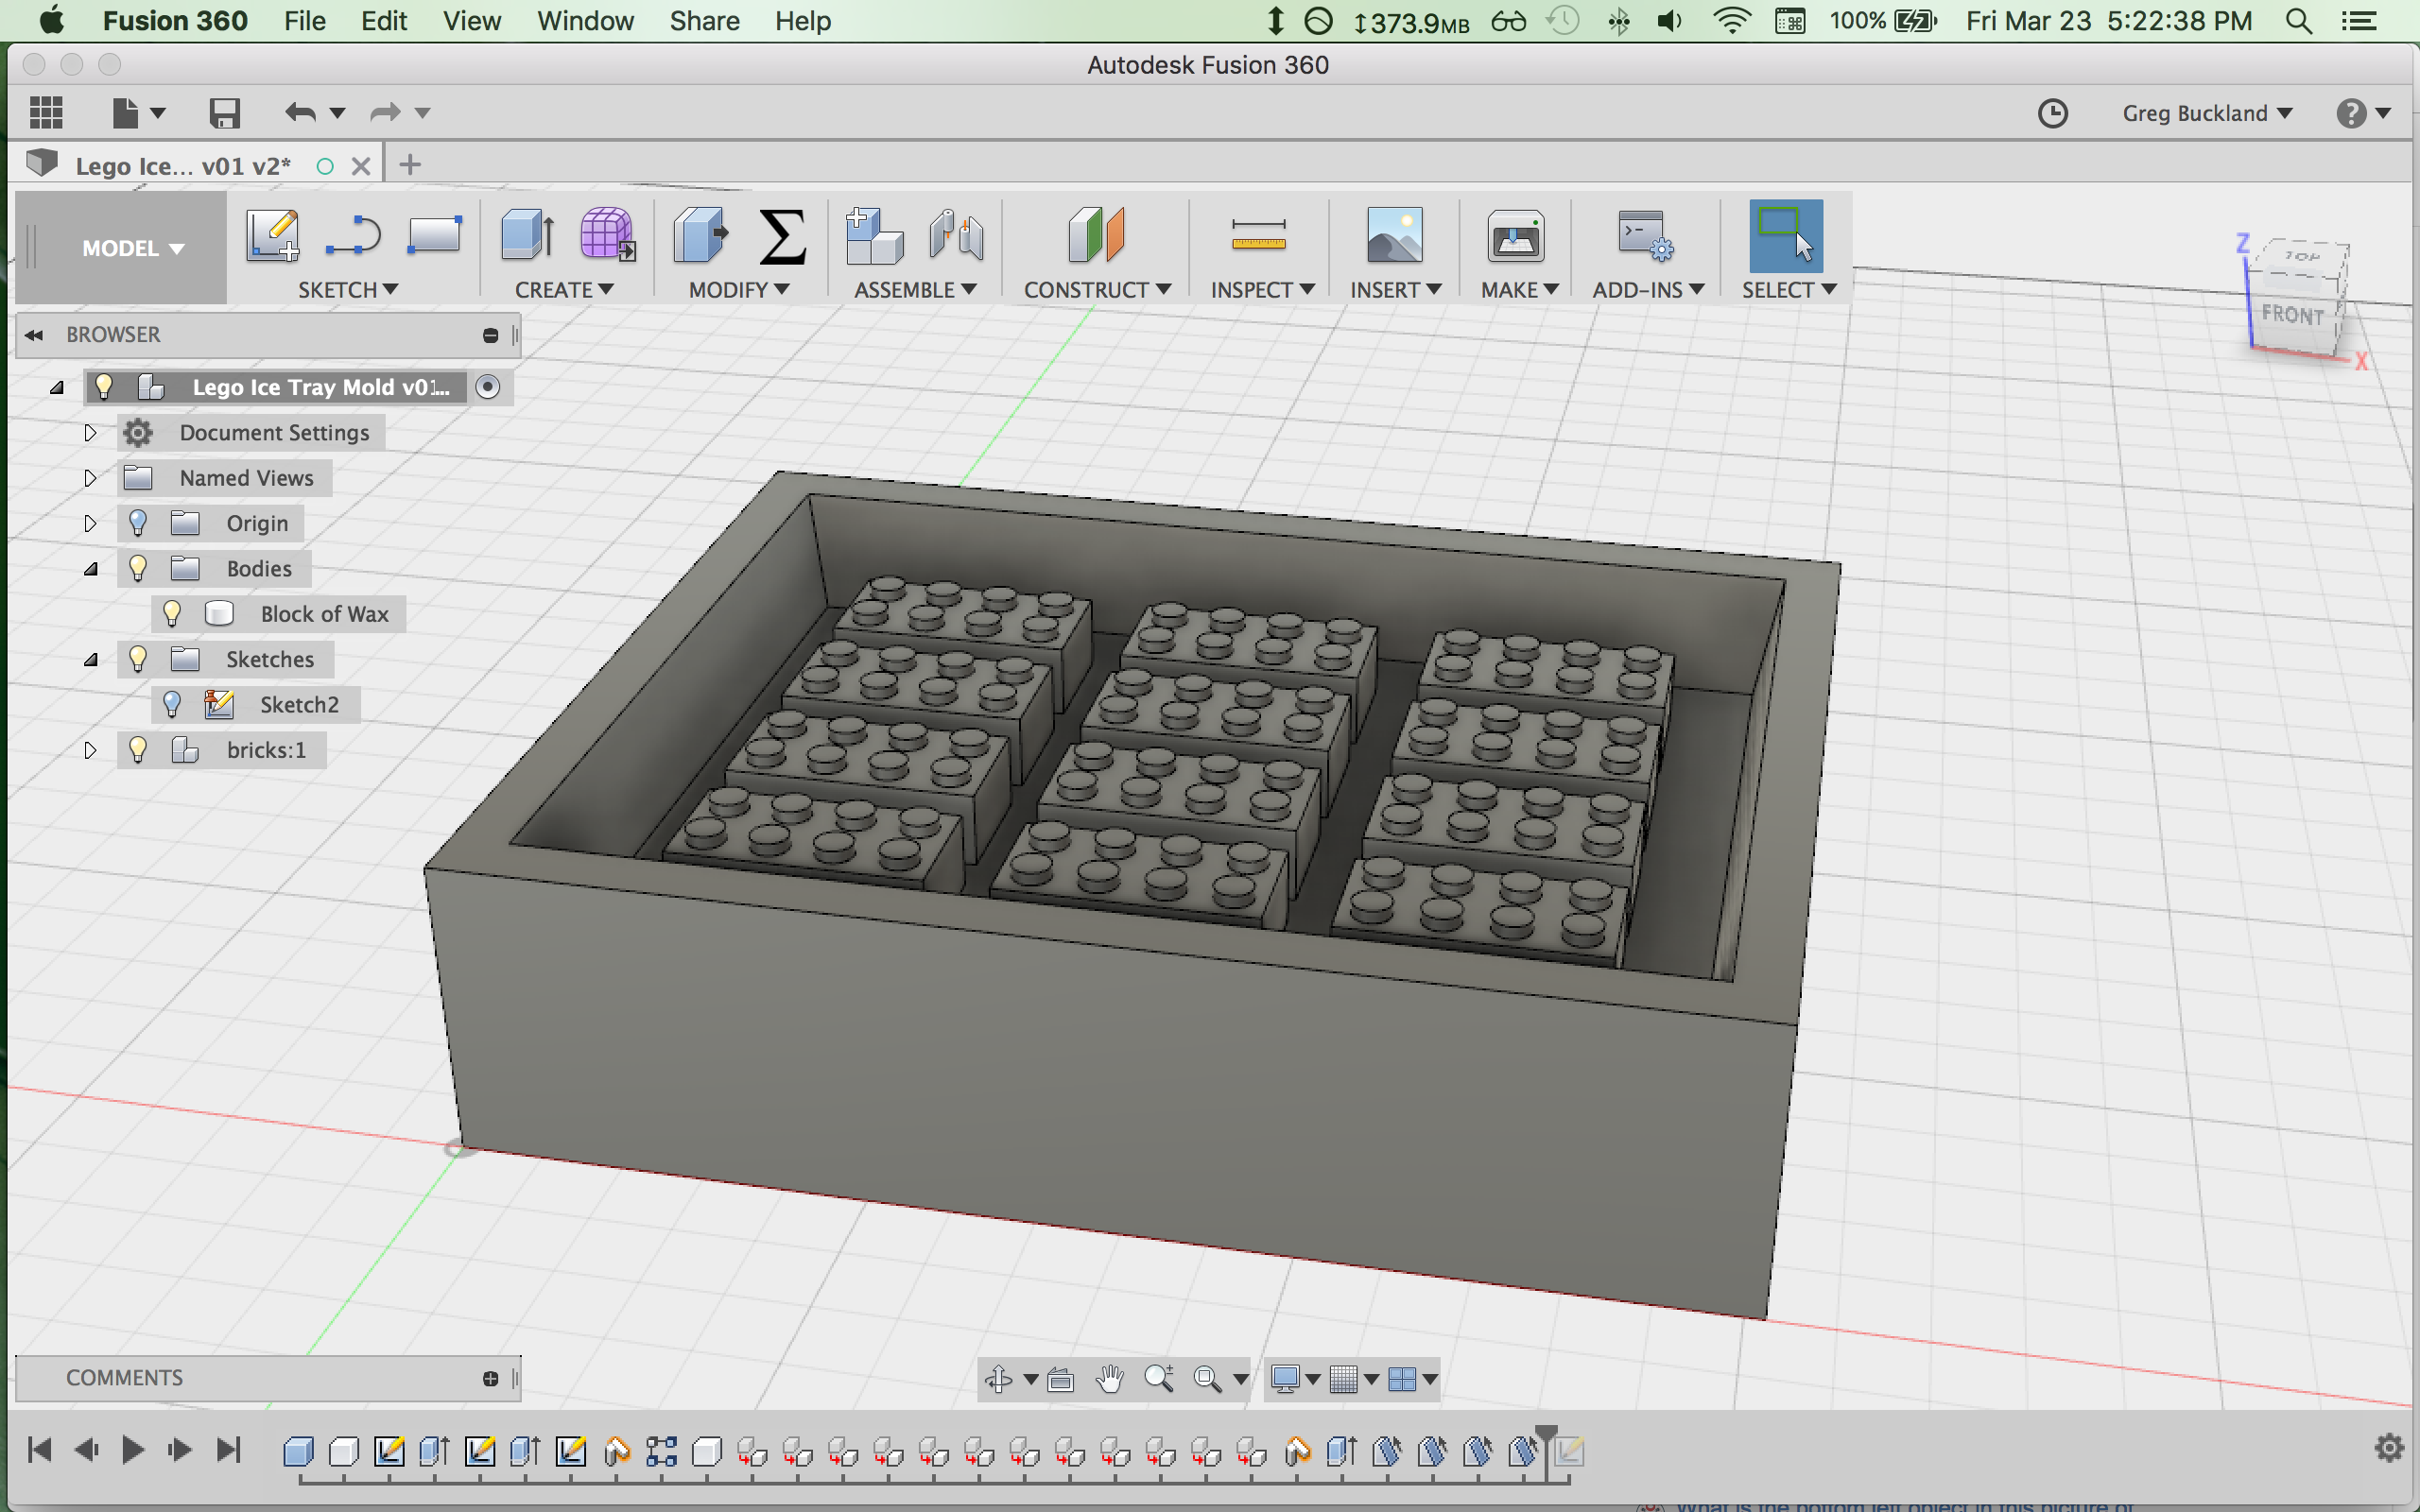This screenshot has width=2420, height=1512.
Task: Expand the Named Views node
Action: pyautogui.click(x=90, y=478)
